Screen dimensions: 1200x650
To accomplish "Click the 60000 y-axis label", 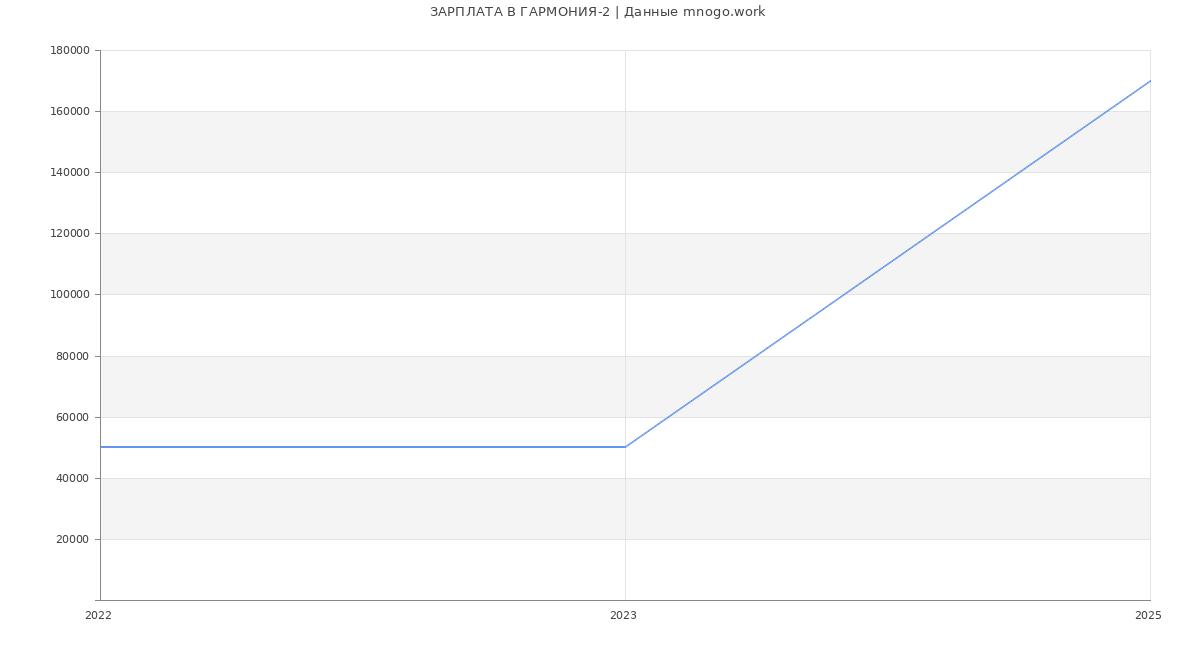I will [73, 417].
